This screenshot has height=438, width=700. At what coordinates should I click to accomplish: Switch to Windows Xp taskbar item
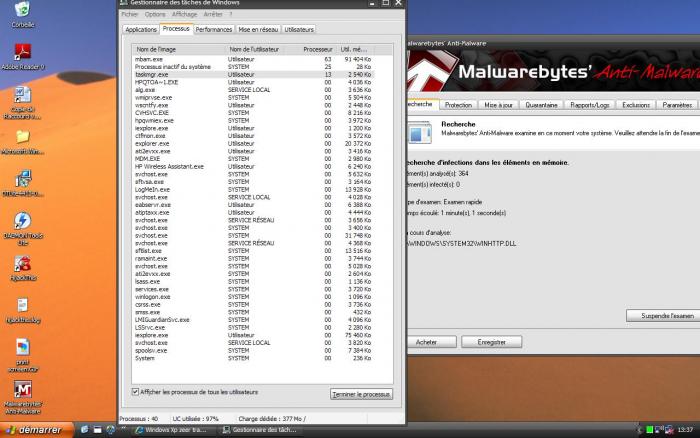point(173,430)
